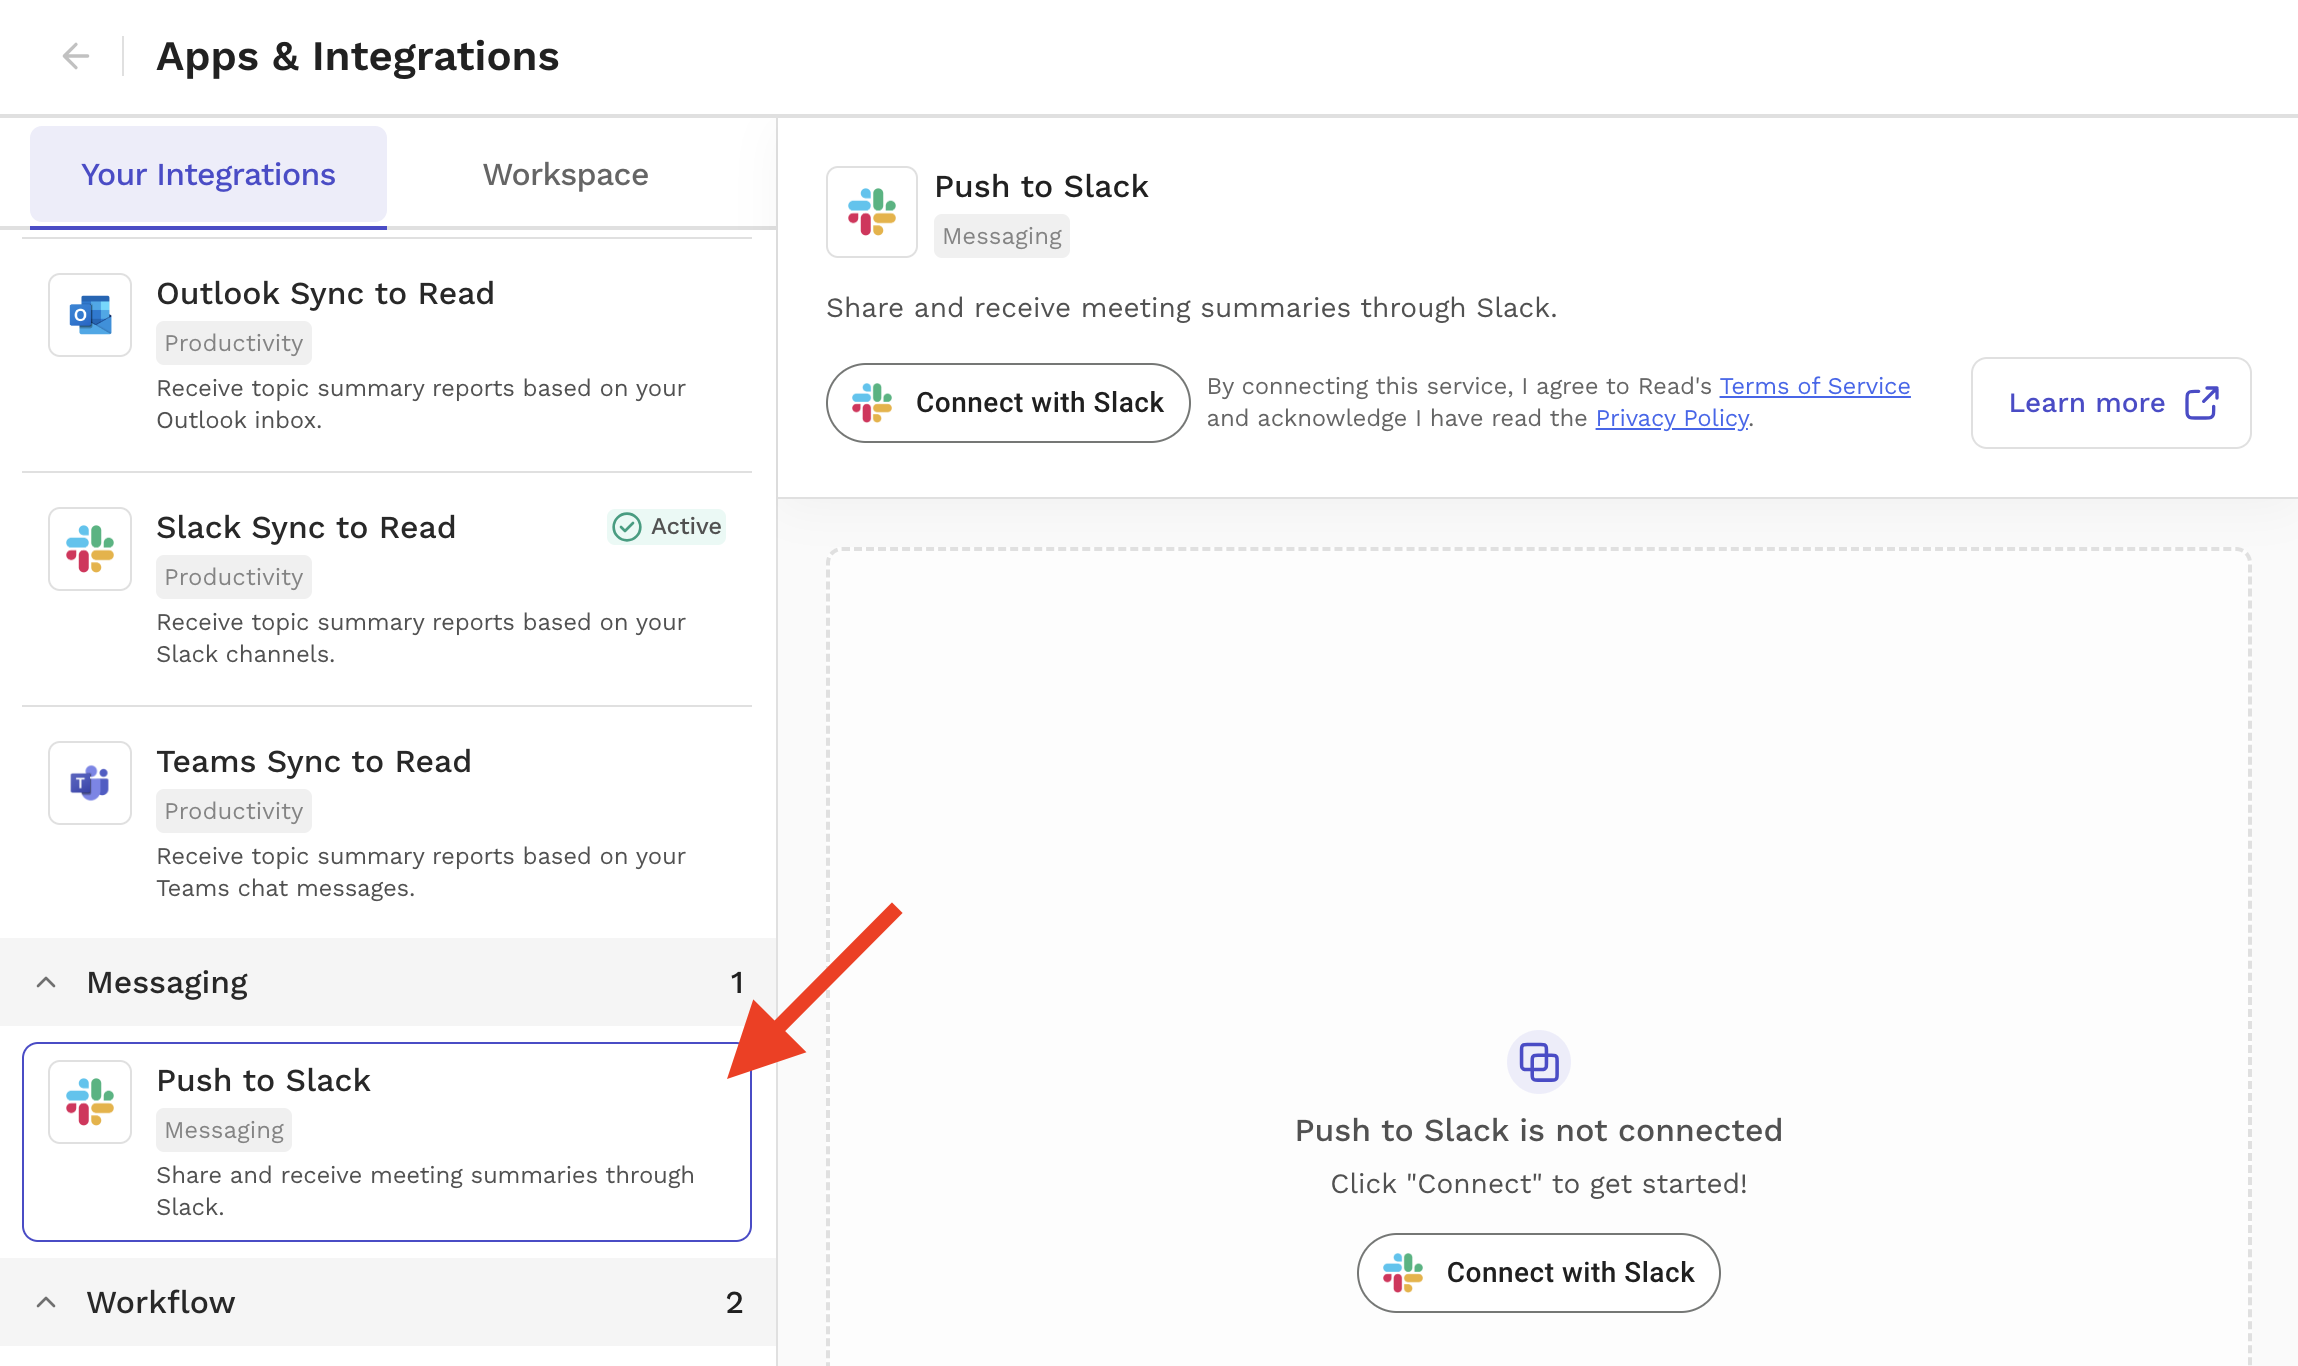Click the Slack channels description text
Image resolution: width=2298 pixels, height=1366 pixels.
coord(421,638)
